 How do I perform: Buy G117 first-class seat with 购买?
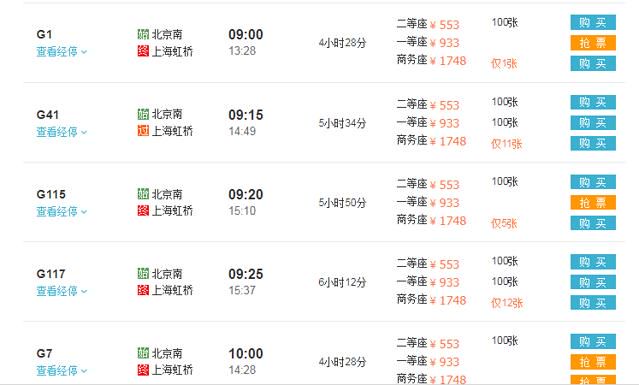pos(593,282)
